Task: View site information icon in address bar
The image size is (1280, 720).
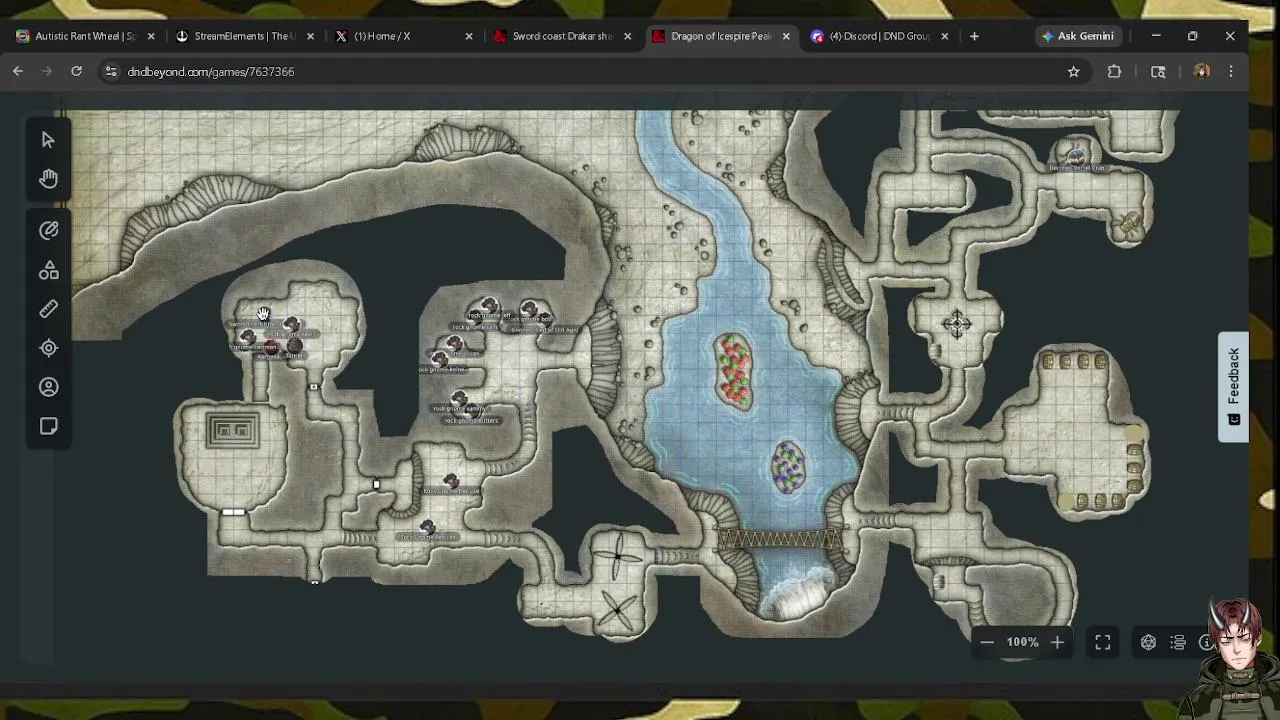Action: coord(111,71)
